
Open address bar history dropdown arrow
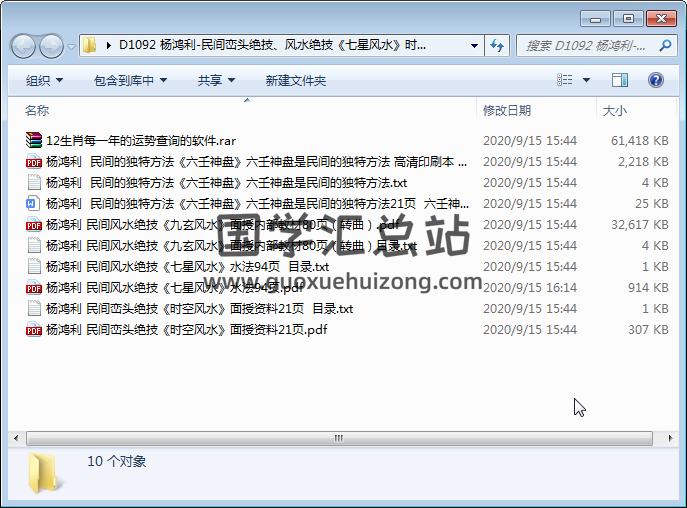(474, 46)
